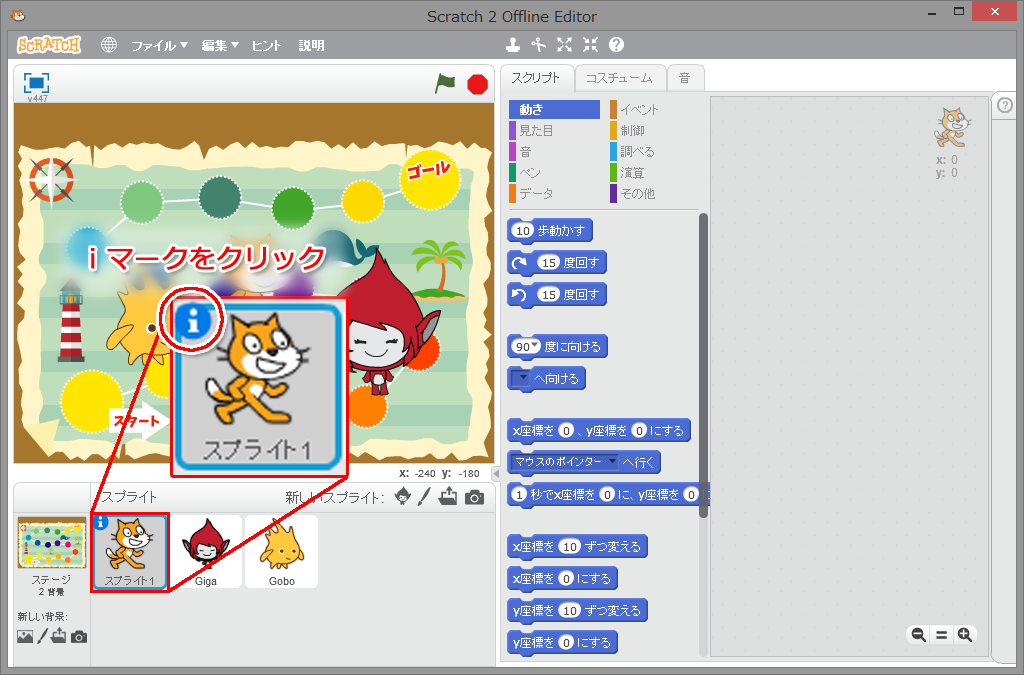This screenshot has width=1024, height=675.
Task: Upload a sprite from file
Action: coord(448,497)
